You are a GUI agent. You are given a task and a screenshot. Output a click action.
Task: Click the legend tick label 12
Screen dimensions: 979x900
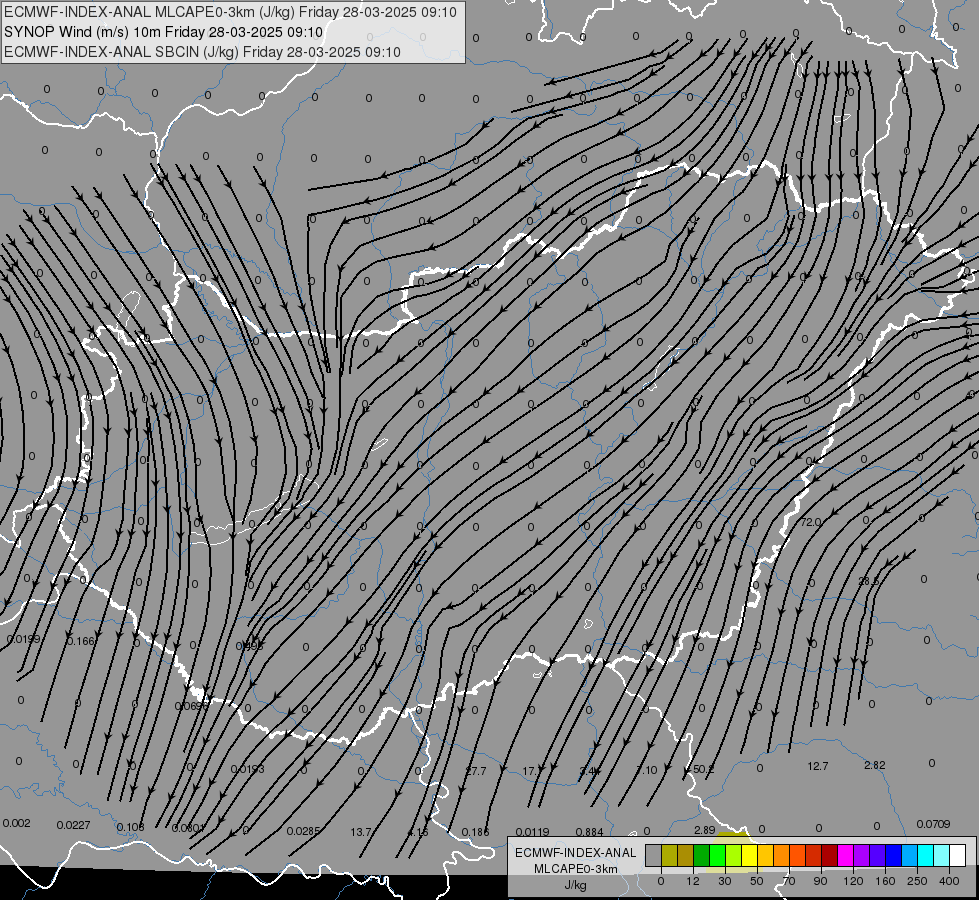tap(692, 881)
